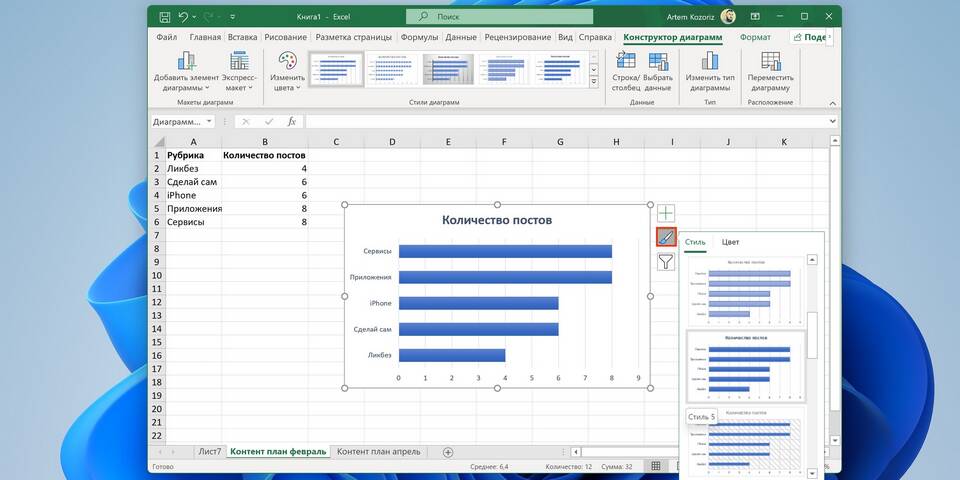Image resolution: width=960 pixels, height=480 pixels.
Task: Click Переместить диаграмму button
Action: 770,71
